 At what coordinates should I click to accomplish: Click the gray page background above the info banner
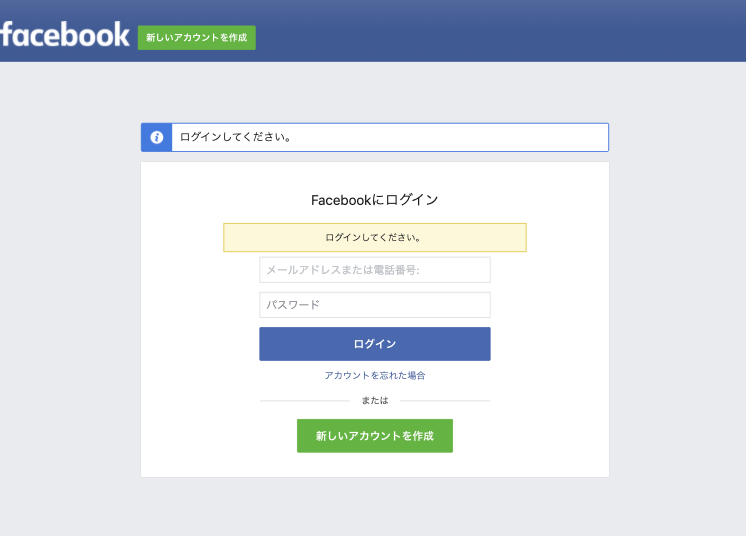[x=375, y=92]
